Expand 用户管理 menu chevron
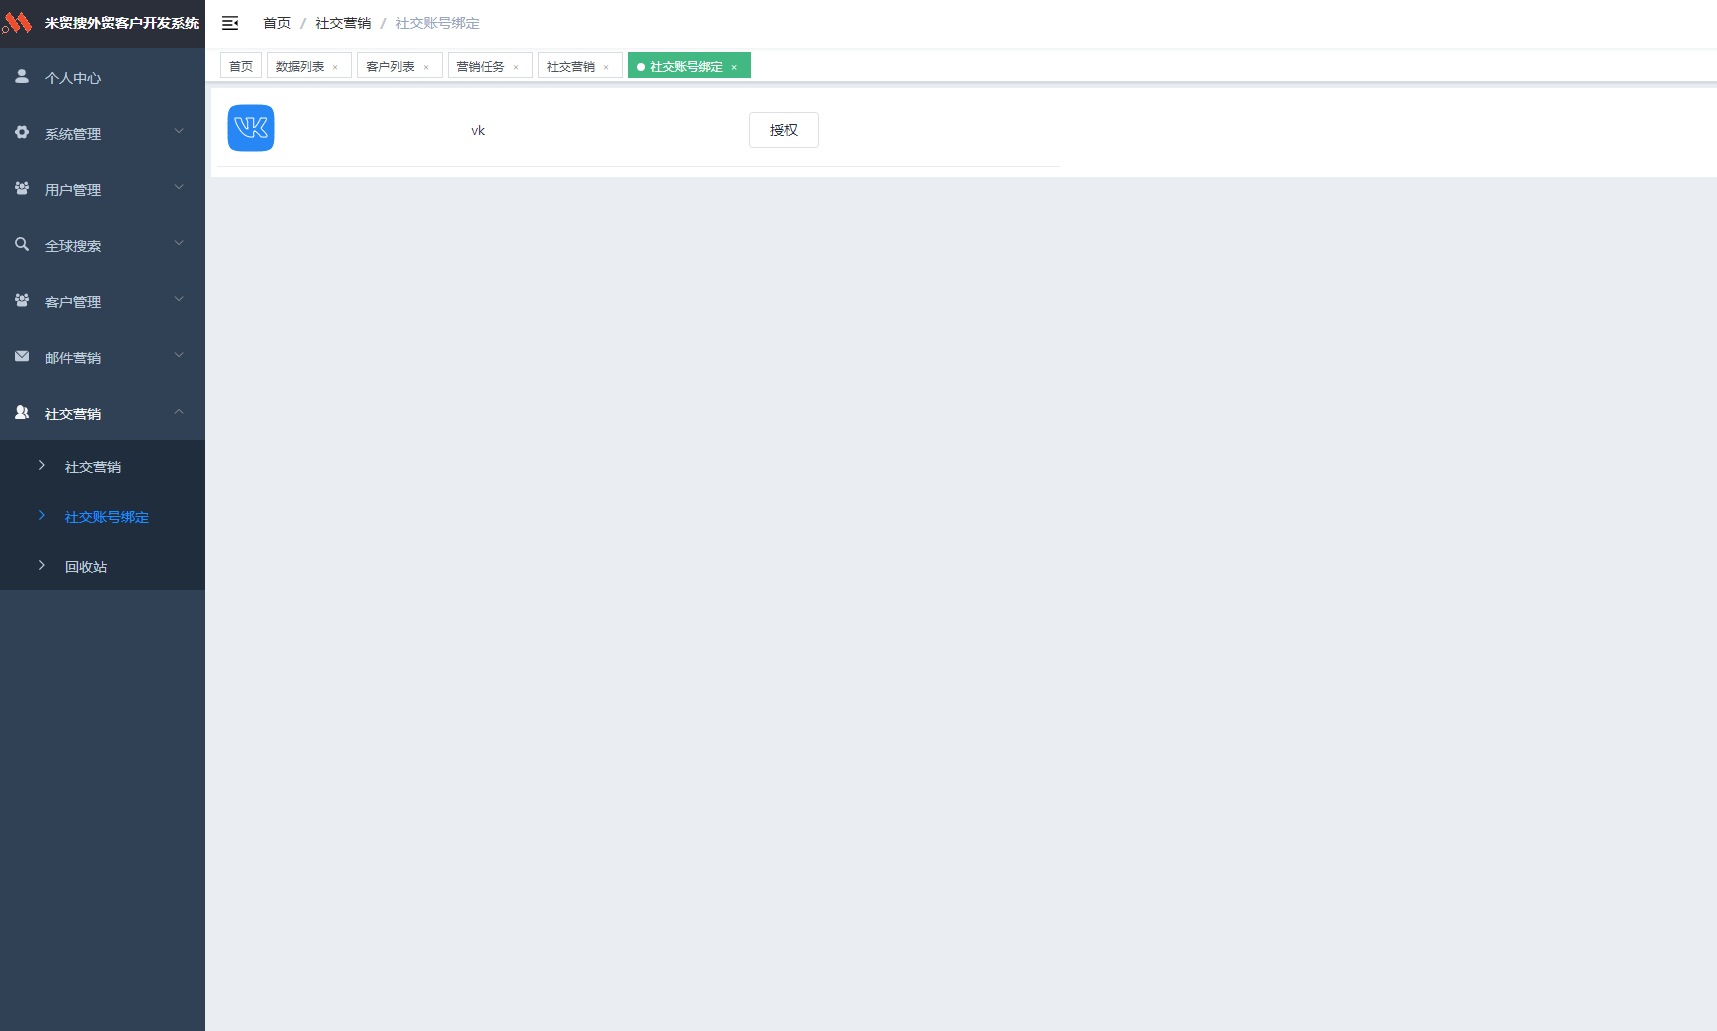Screen dimensions: 1717x1031 click(179, 187)
